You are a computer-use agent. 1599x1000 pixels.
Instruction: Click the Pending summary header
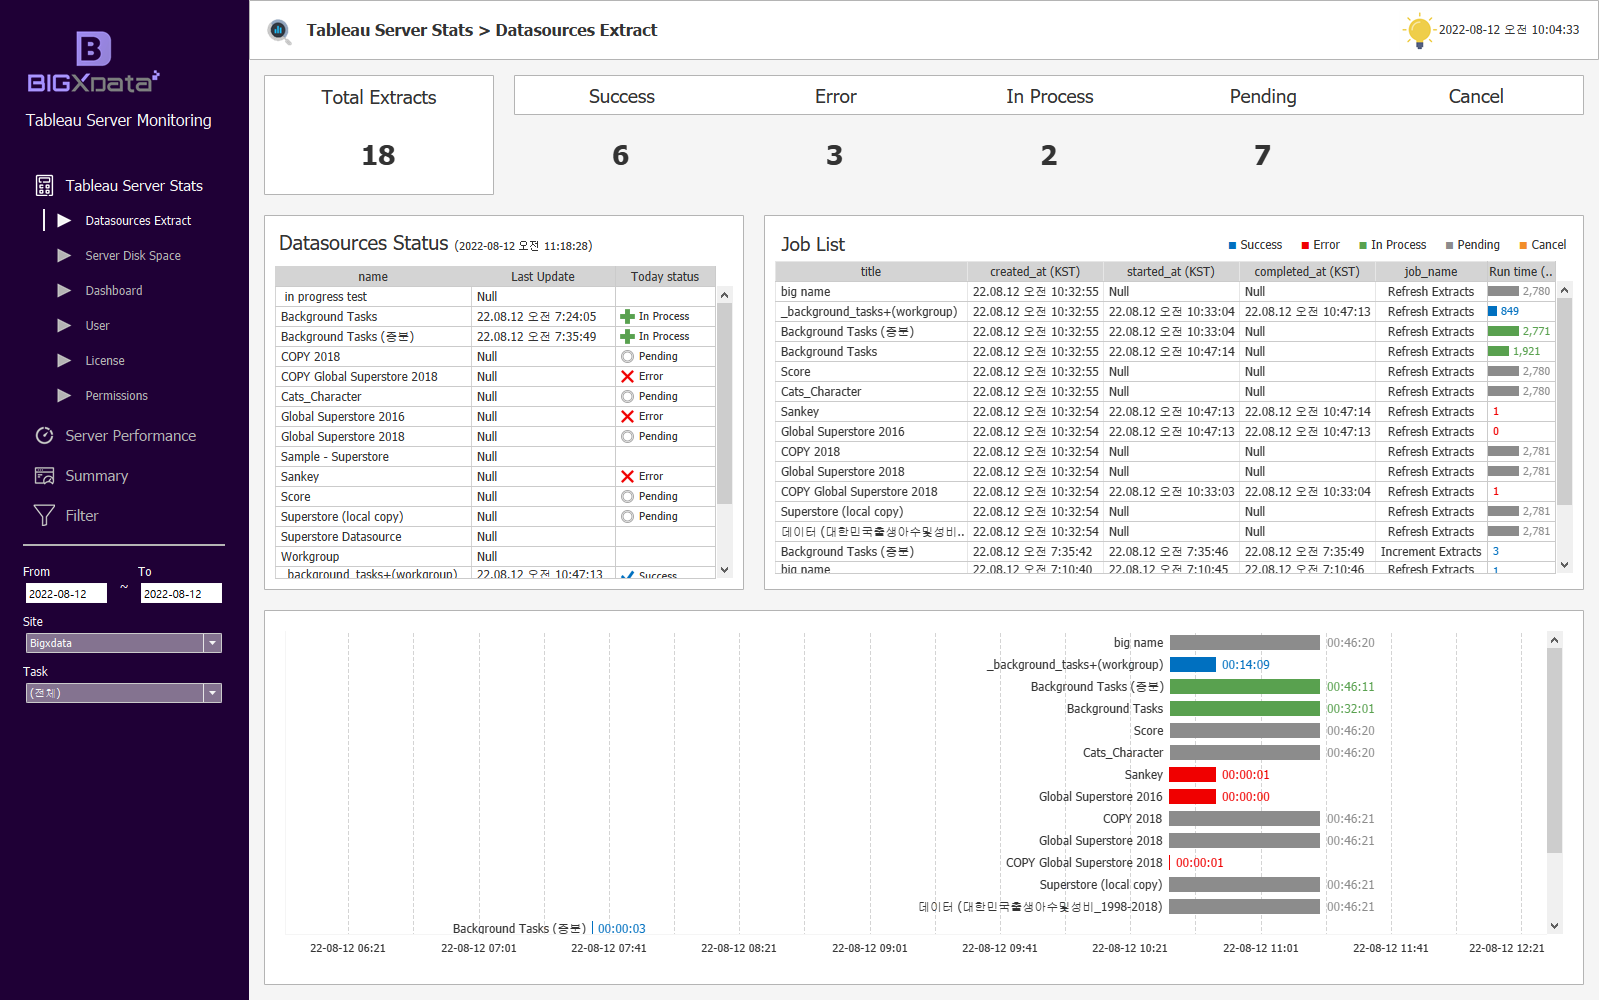(x=1263, y=96)
